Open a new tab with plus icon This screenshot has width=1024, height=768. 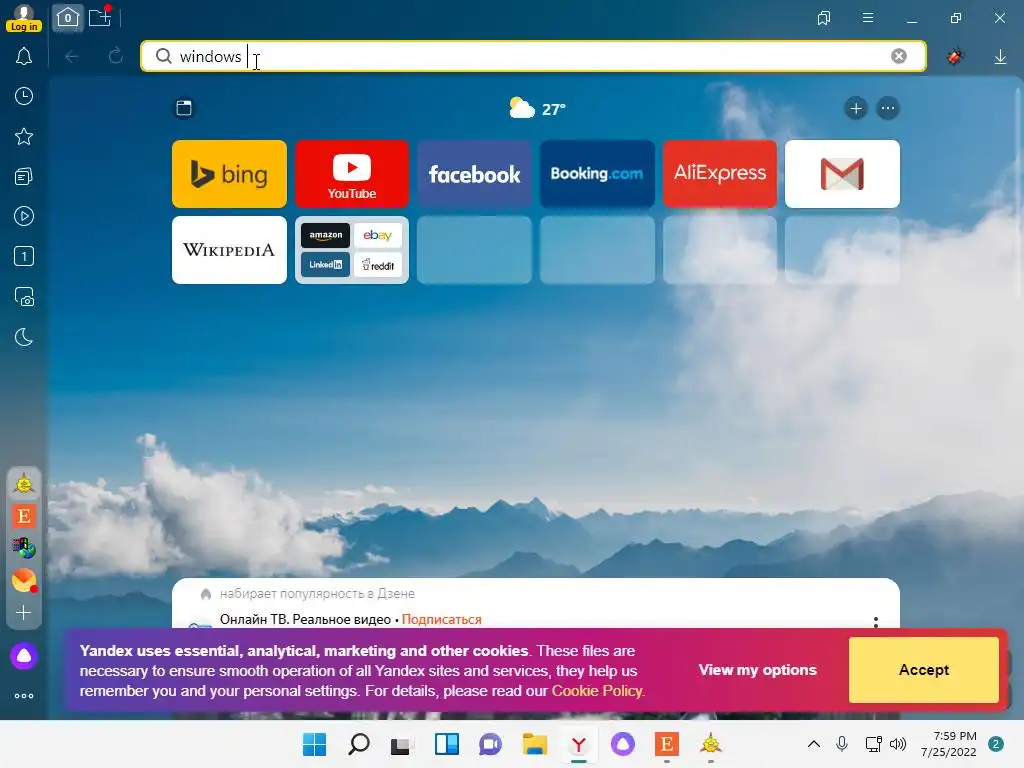pos(100,18)
